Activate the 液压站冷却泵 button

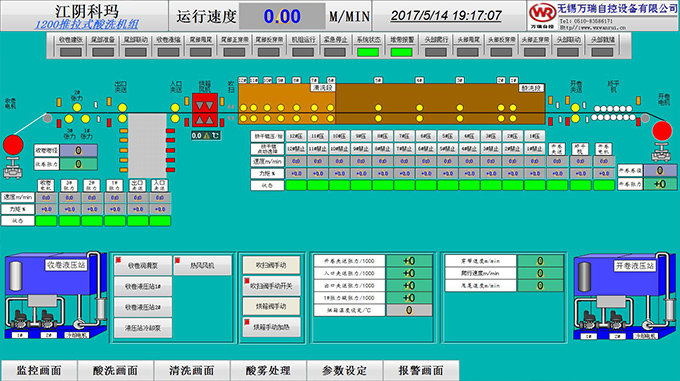point(143,328)
